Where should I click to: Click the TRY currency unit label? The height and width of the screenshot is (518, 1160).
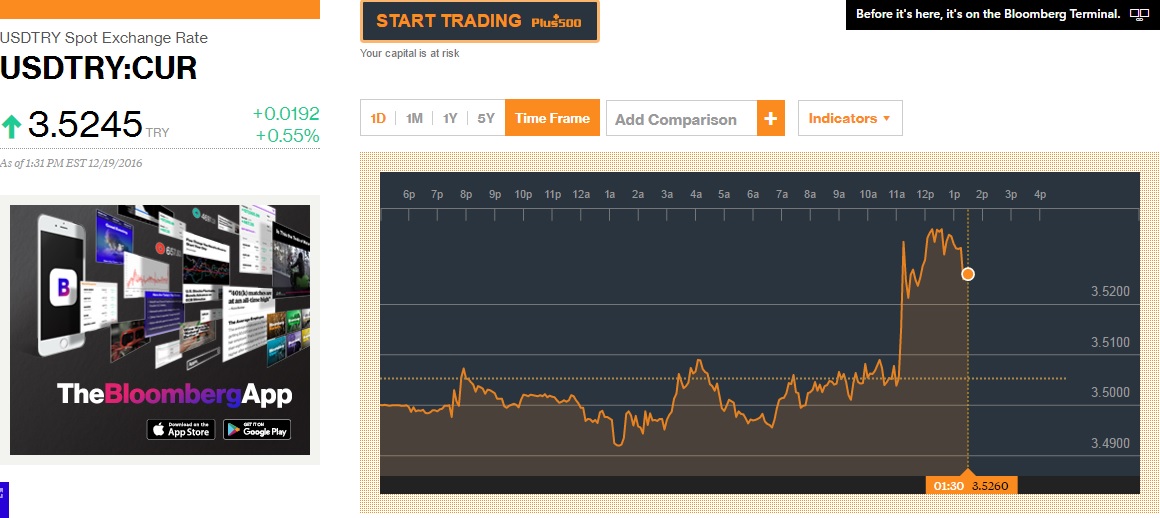pos(158,133)
